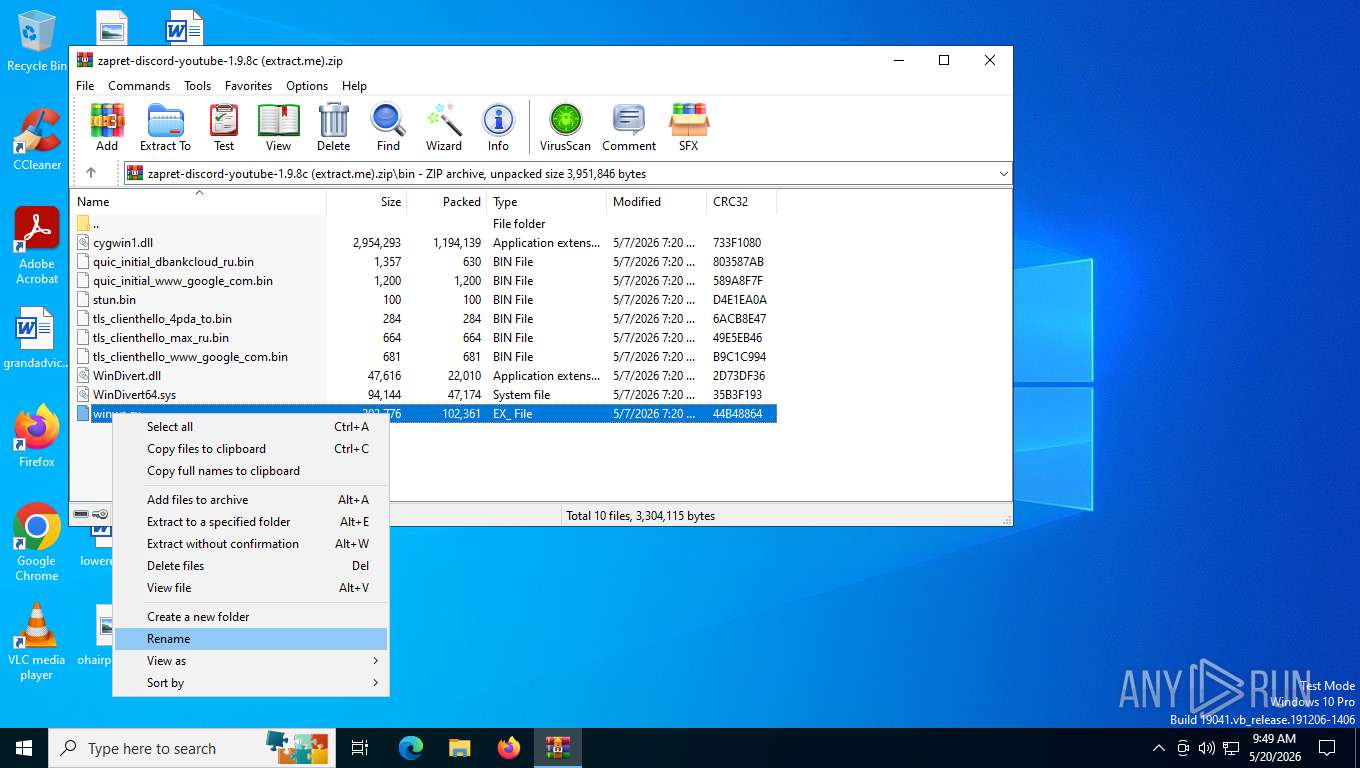Choose Extract without confirmation
The width and height of the screenshot is (1360, 768).
(x=251, y=544)
